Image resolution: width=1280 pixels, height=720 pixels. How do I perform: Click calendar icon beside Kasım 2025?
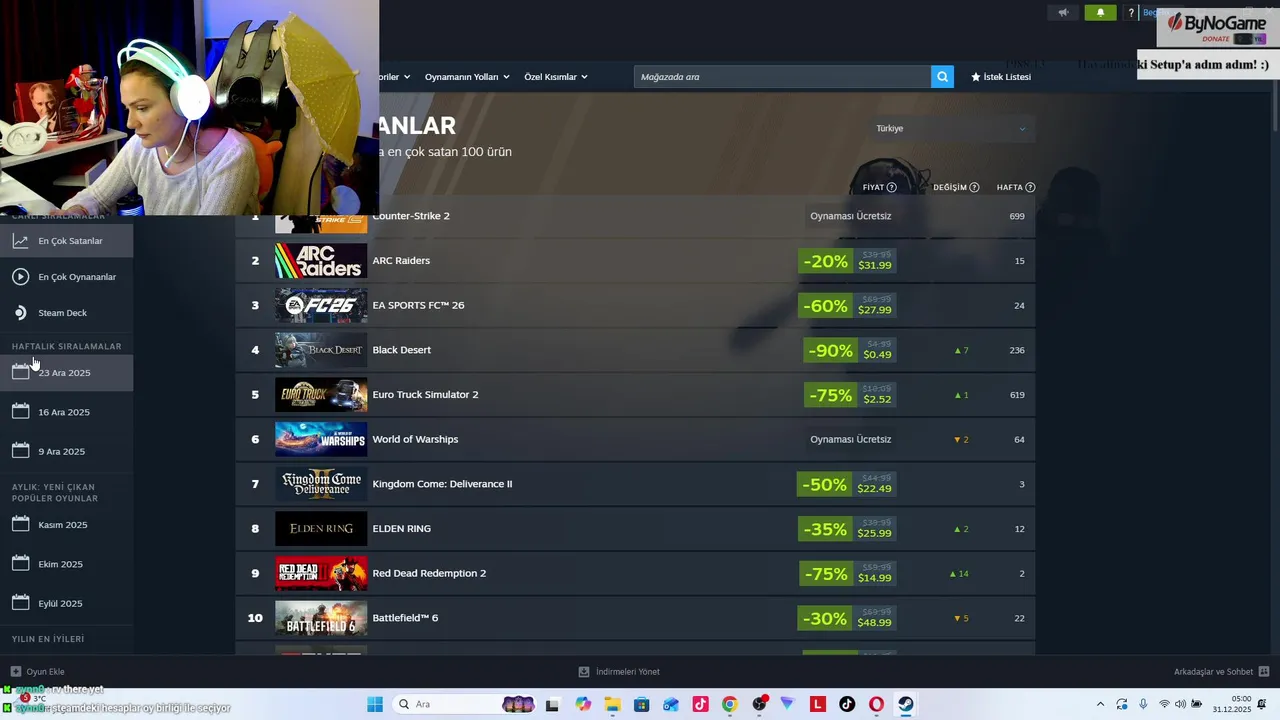20,524
